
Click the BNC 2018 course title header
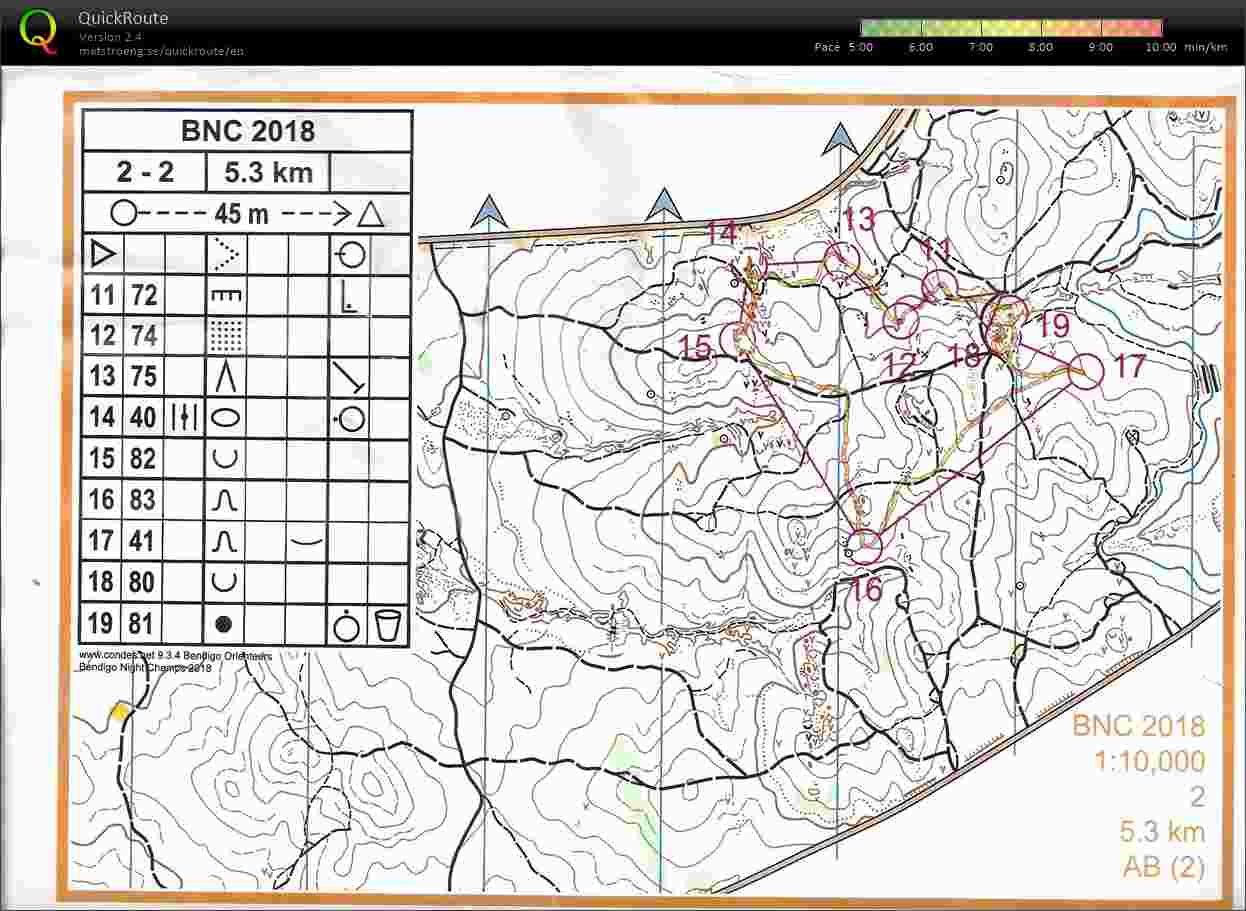246,130
